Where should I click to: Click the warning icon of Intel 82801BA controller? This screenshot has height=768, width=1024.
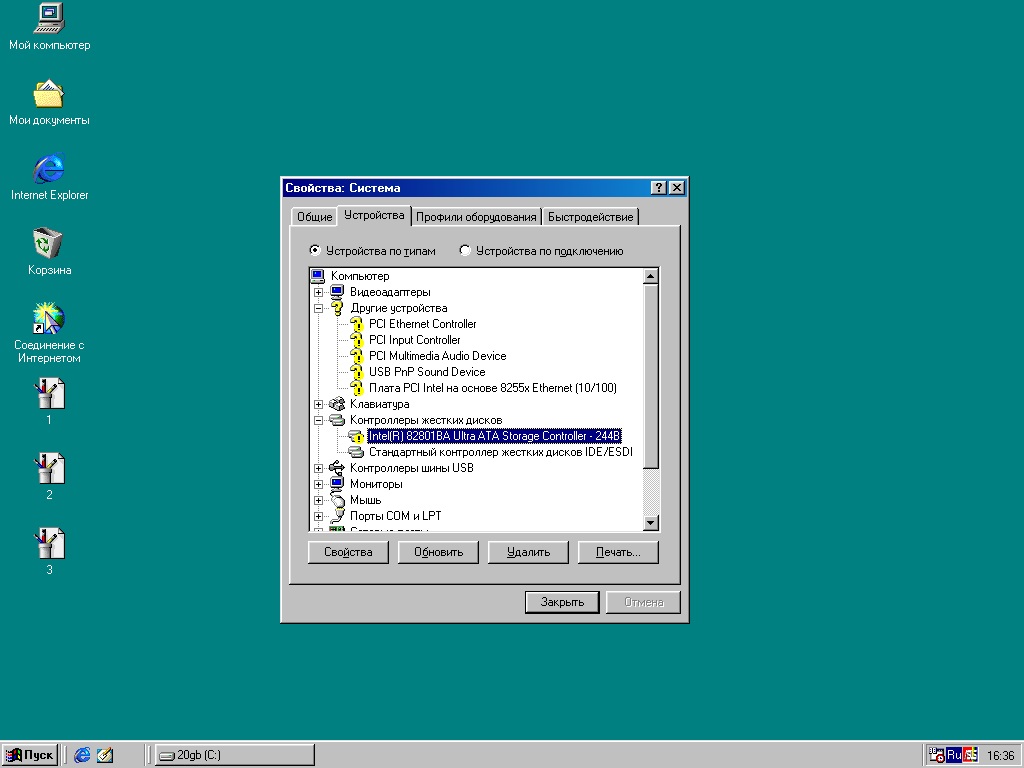(x=357, y=436)
